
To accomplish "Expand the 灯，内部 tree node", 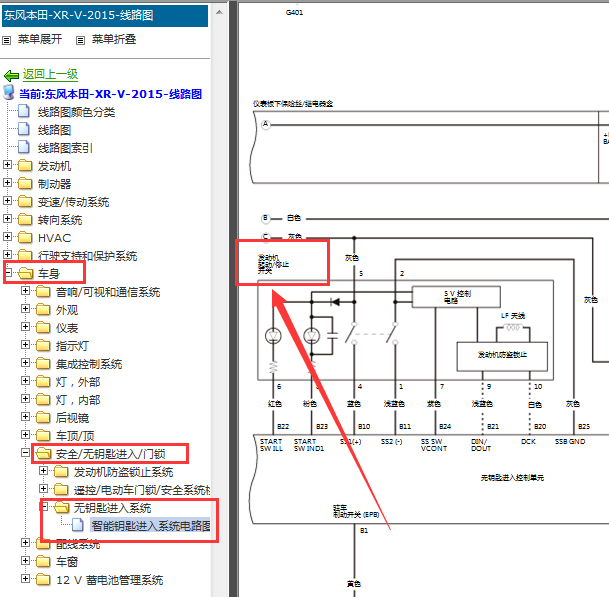I will [x=25, y=399].
